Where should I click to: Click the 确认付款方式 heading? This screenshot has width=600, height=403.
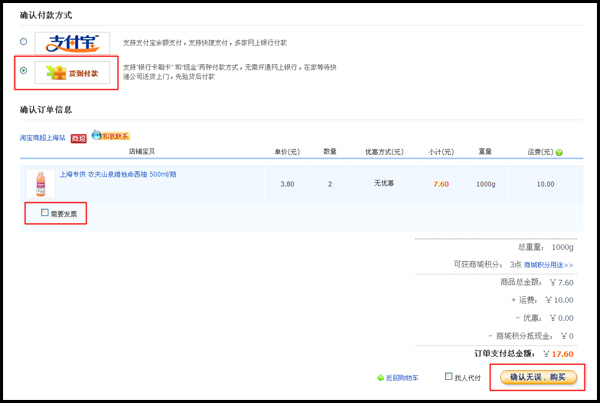pyautogui.click(x=46, y=15)
